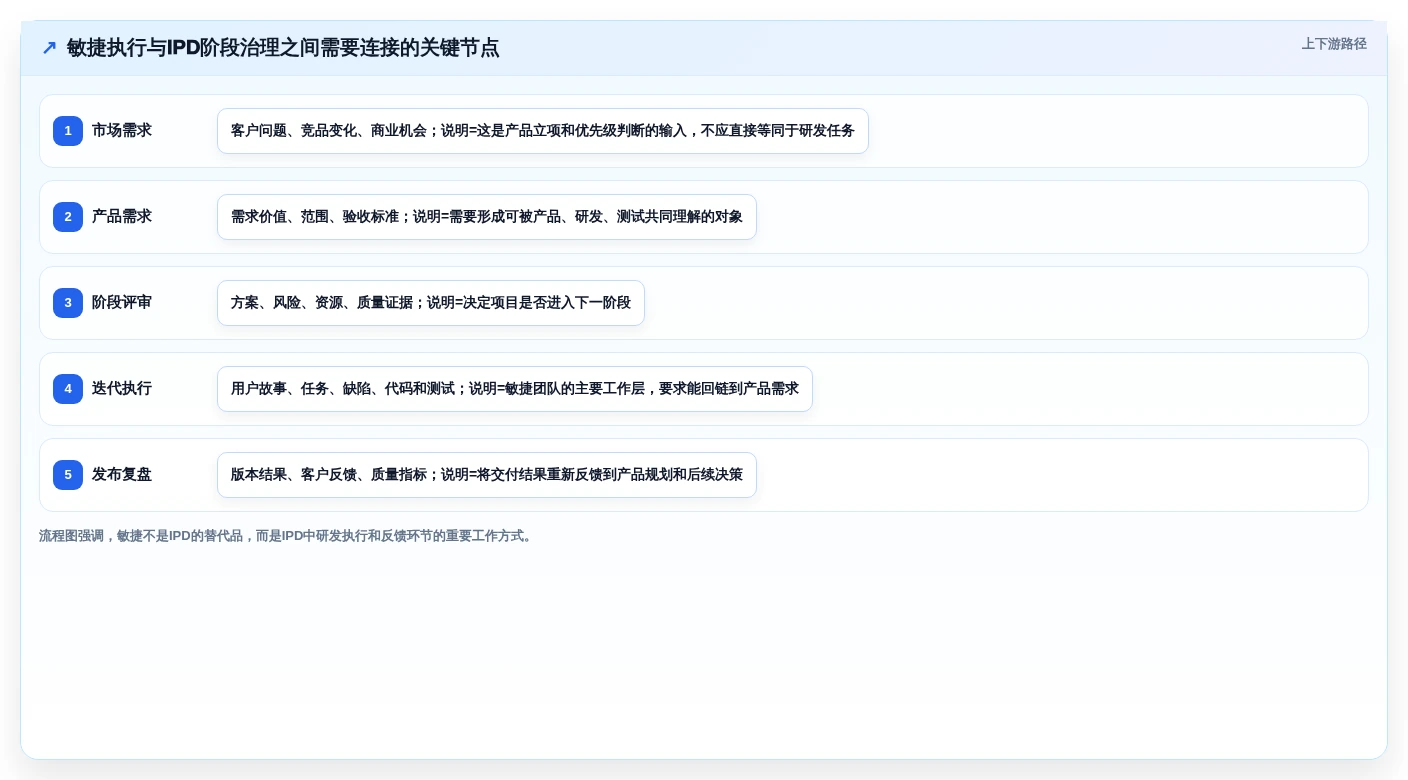The width and height of the screenshot is (1408, 780).
Task: Click the footnote 流程图强调，敏捷不是IPD的替代品
Action: [x=288, y=536]
